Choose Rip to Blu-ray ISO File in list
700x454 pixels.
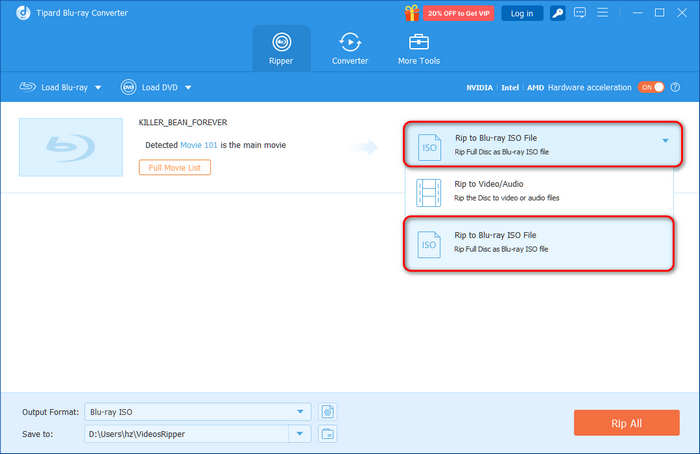(539, 243)
